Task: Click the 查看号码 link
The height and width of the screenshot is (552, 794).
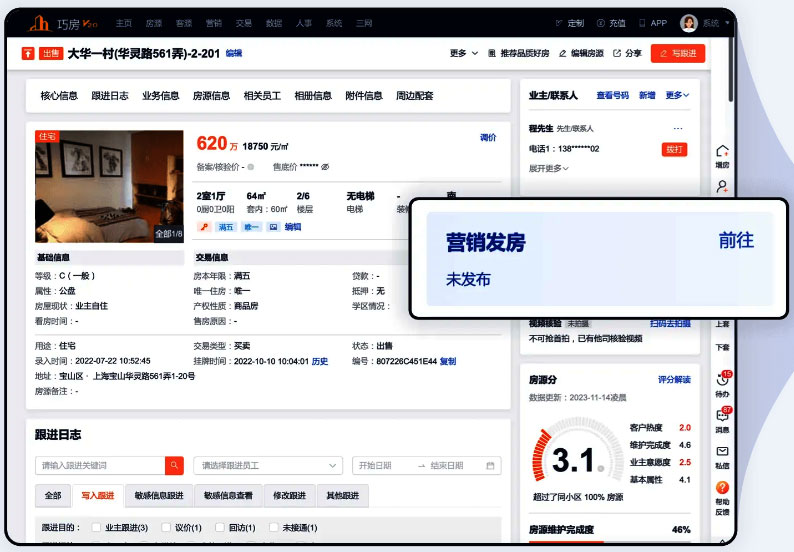Action: [x=612, y=95]
